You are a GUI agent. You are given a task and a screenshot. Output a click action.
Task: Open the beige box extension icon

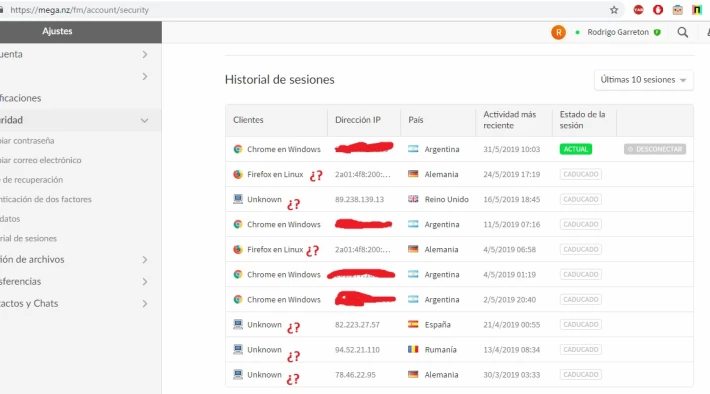click(x=678, y=10)
